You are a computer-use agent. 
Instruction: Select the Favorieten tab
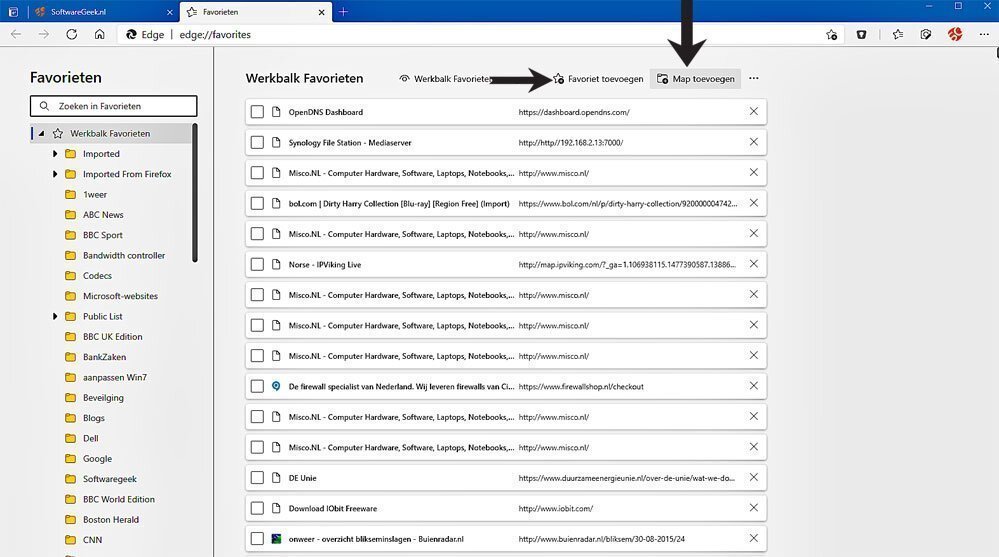tap(255, 11)
